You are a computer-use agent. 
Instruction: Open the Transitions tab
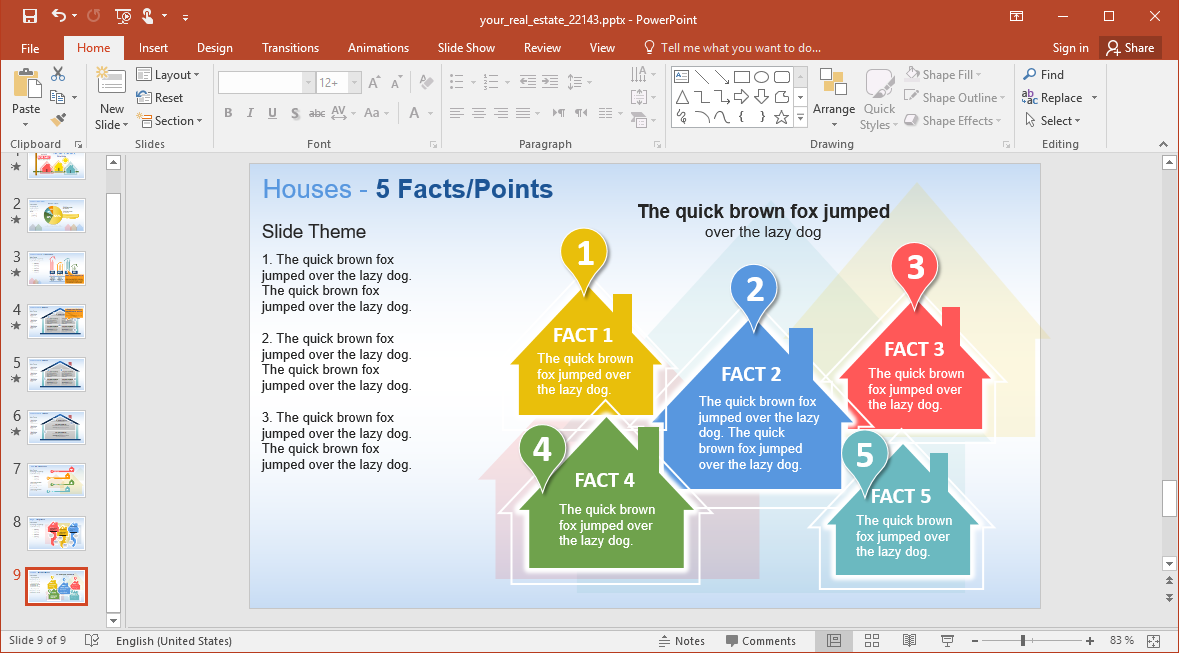point(290,48)
